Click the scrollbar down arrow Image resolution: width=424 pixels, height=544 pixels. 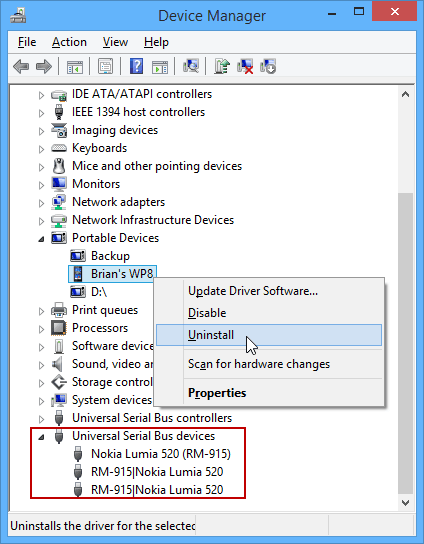click(x=406, y=502)
